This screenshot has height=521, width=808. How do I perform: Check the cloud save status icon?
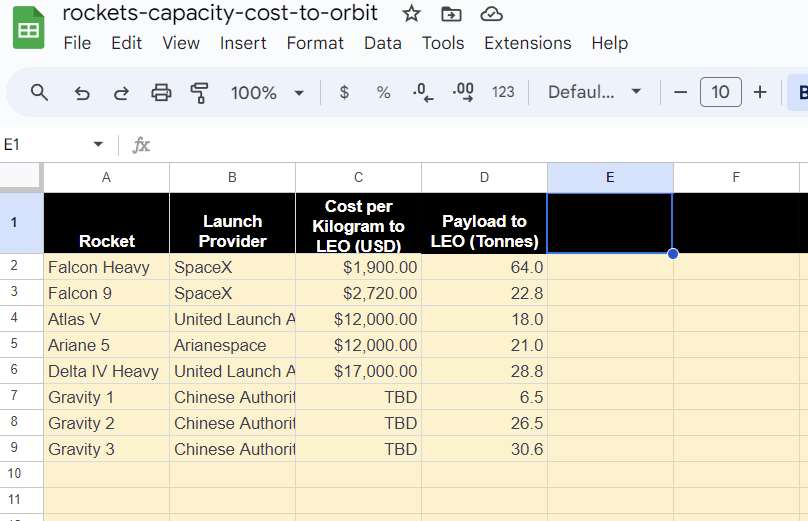pyautogui.click(x=491, y=14)
